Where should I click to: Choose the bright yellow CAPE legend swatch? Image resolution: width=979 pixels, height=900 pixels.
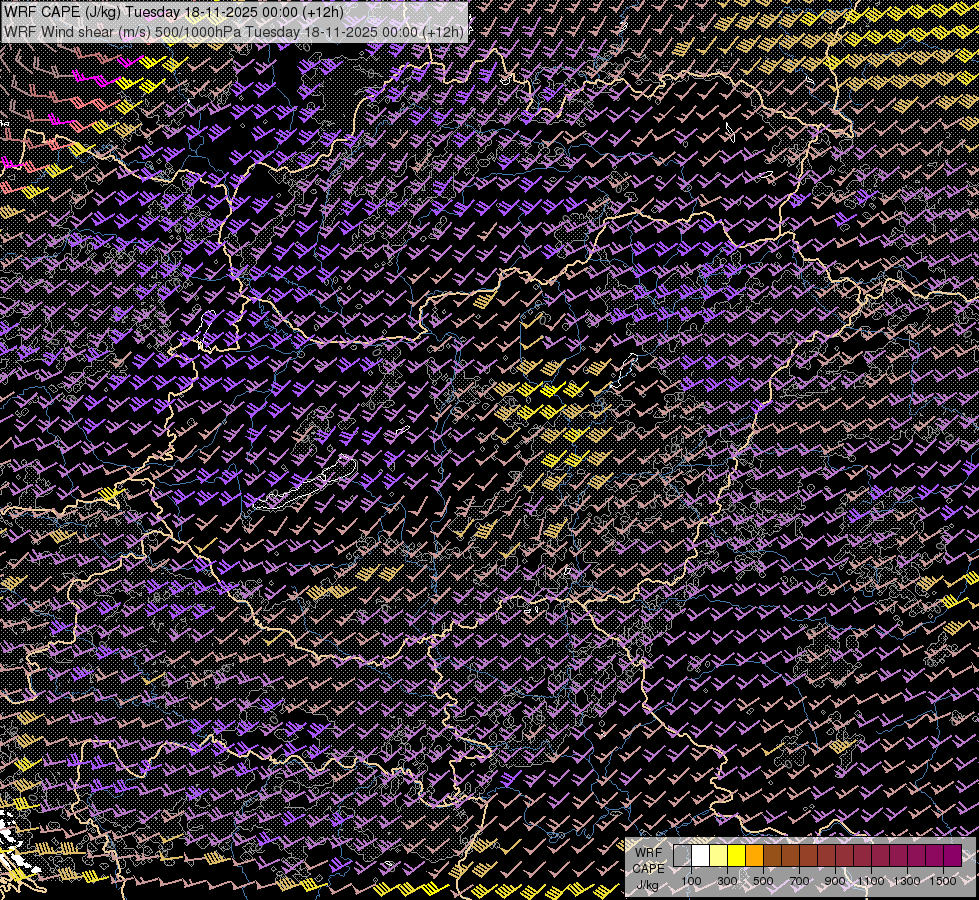pos(736,856)
